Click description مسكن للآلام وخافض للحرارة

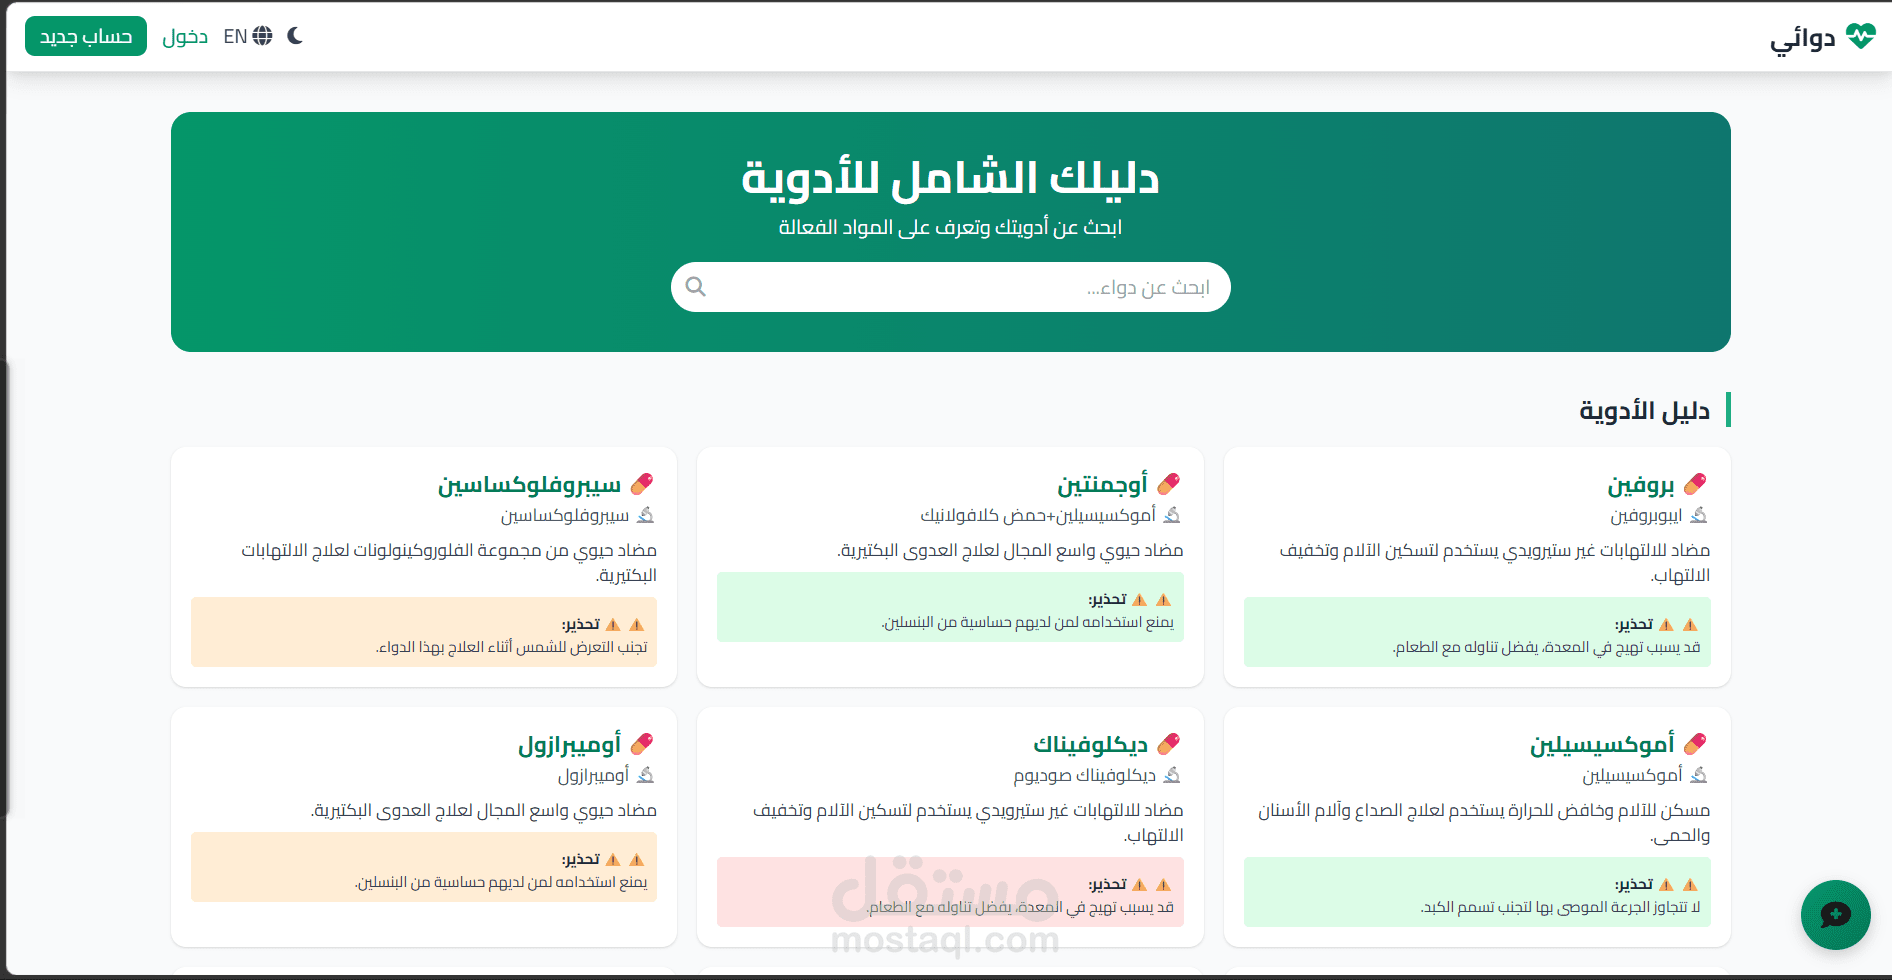coord(1484,822)
